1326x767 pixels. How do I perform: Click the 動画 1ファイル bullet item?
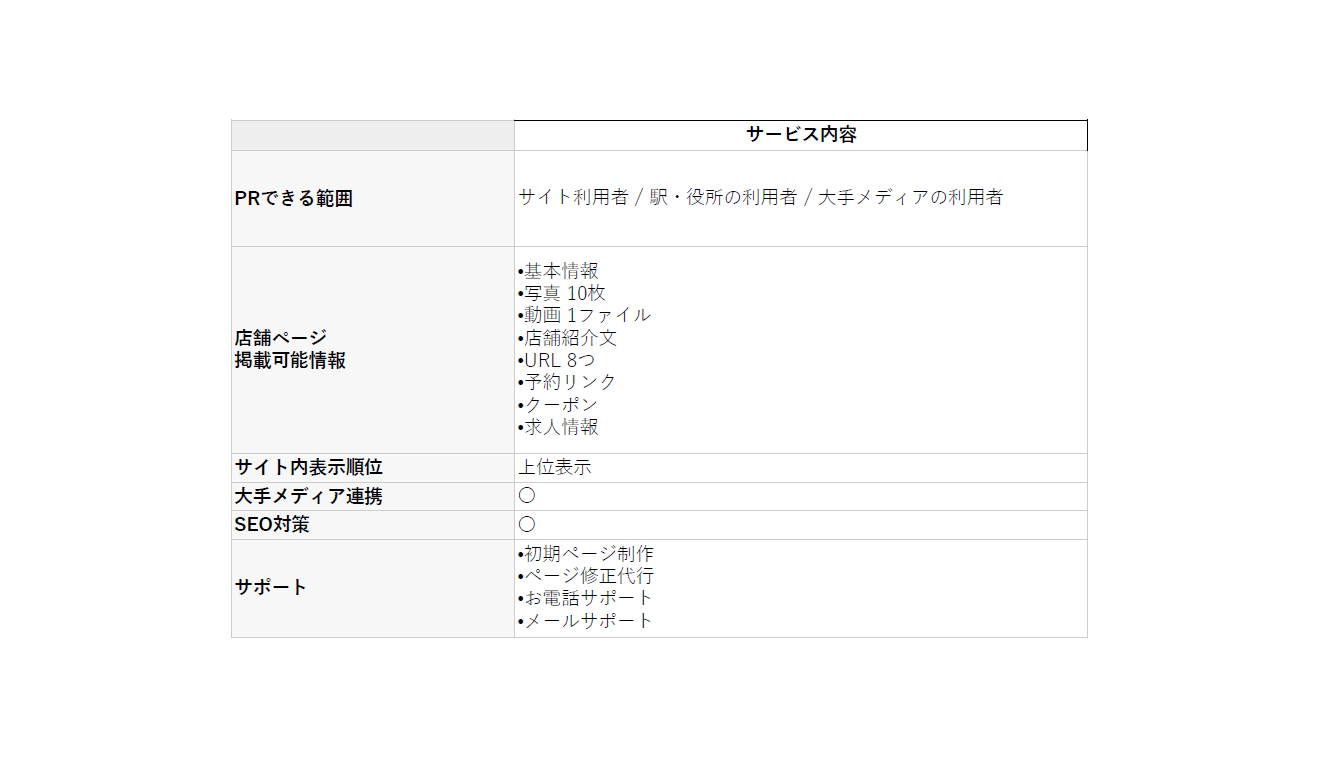[584, 315]
